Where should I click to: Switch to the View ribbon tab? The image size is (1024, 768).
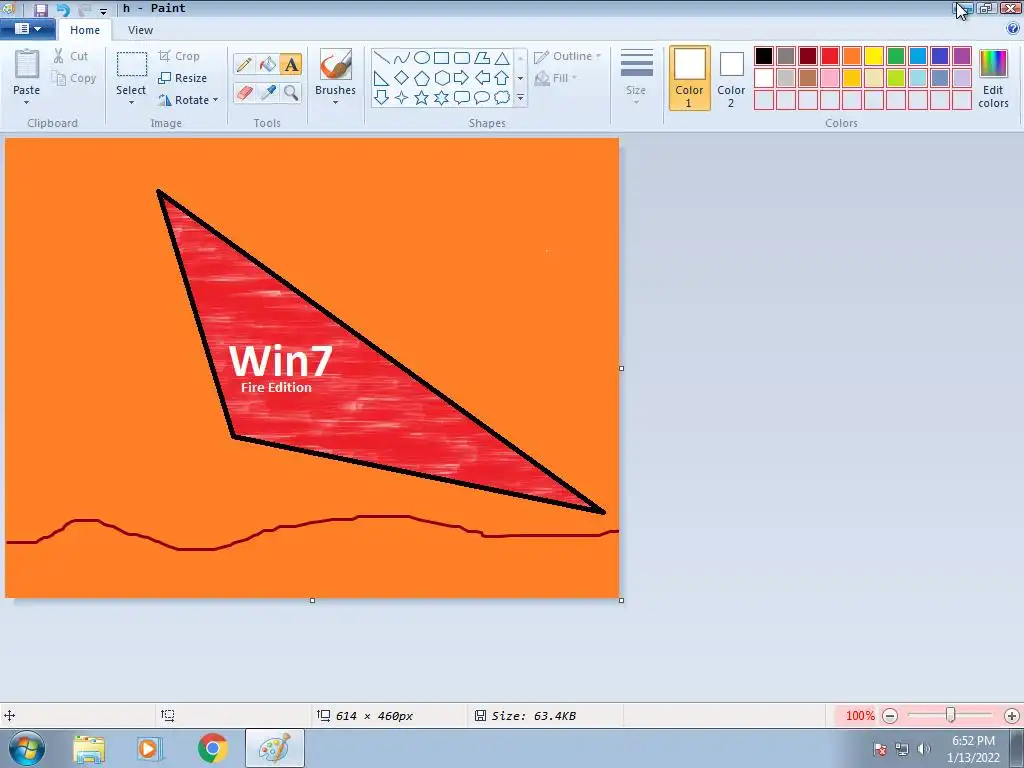click(140, 30)
